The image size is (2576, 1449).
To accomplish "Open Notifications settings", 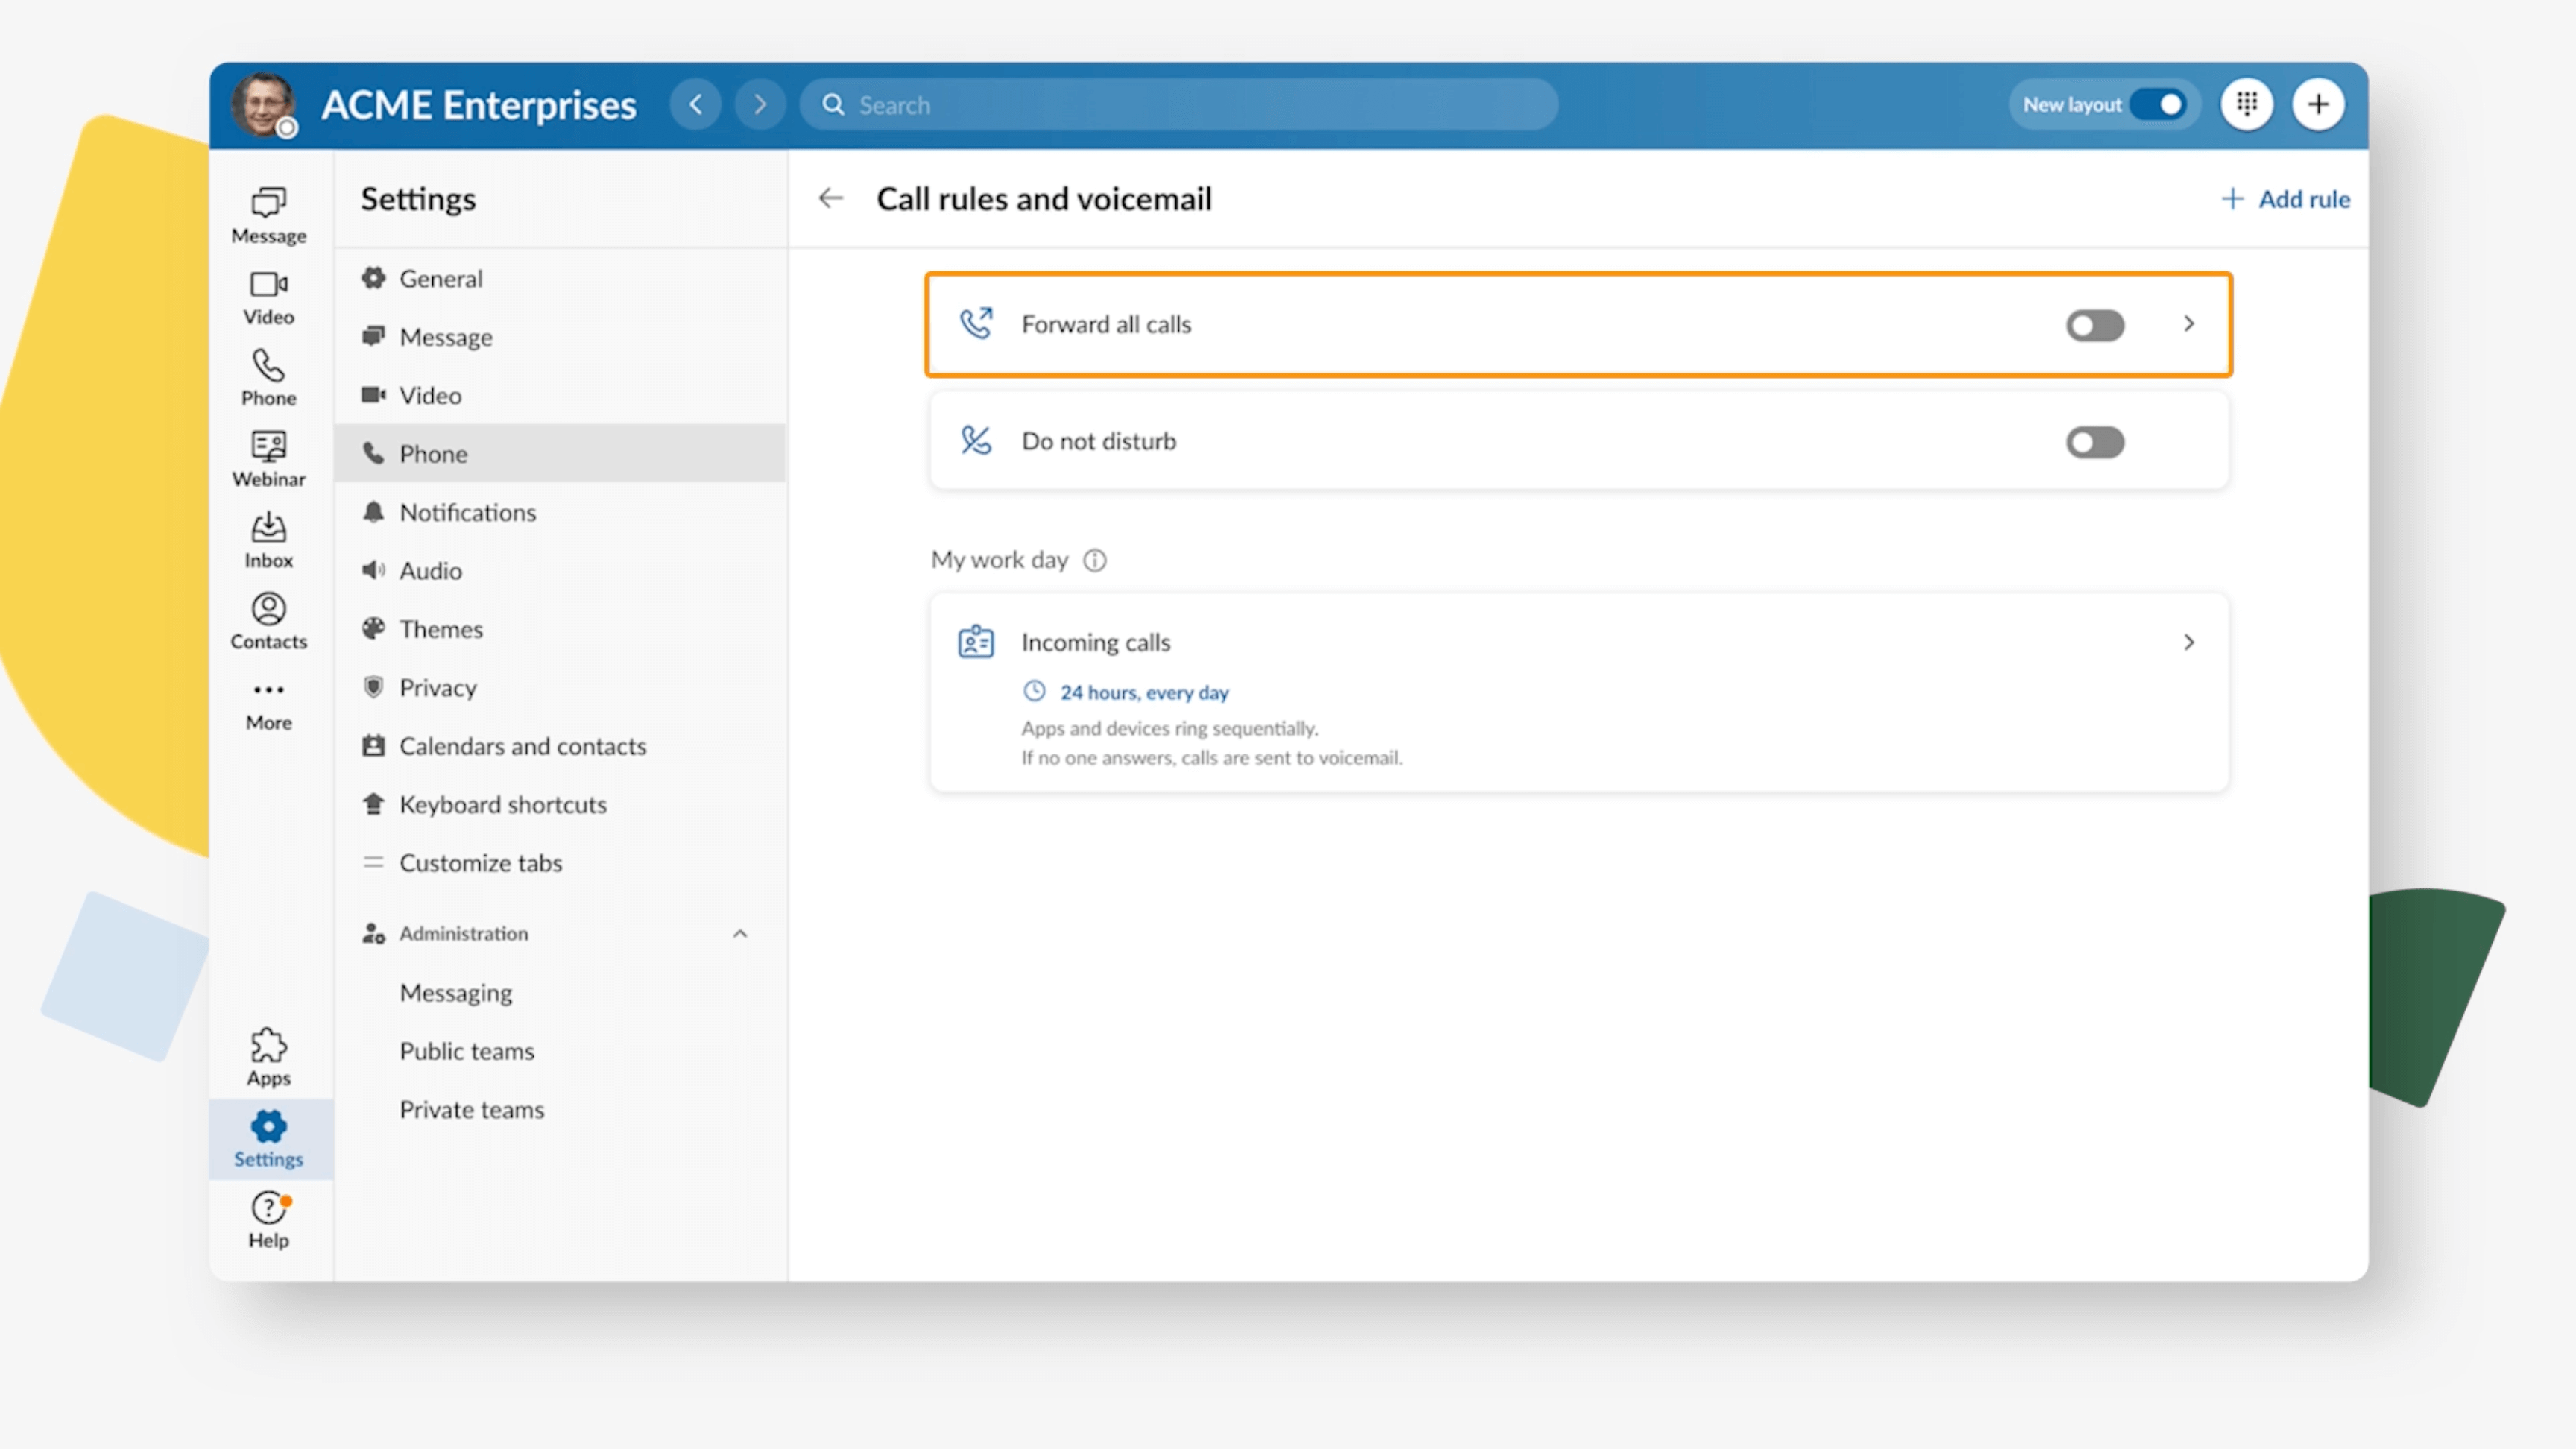I will coord(467,511).
